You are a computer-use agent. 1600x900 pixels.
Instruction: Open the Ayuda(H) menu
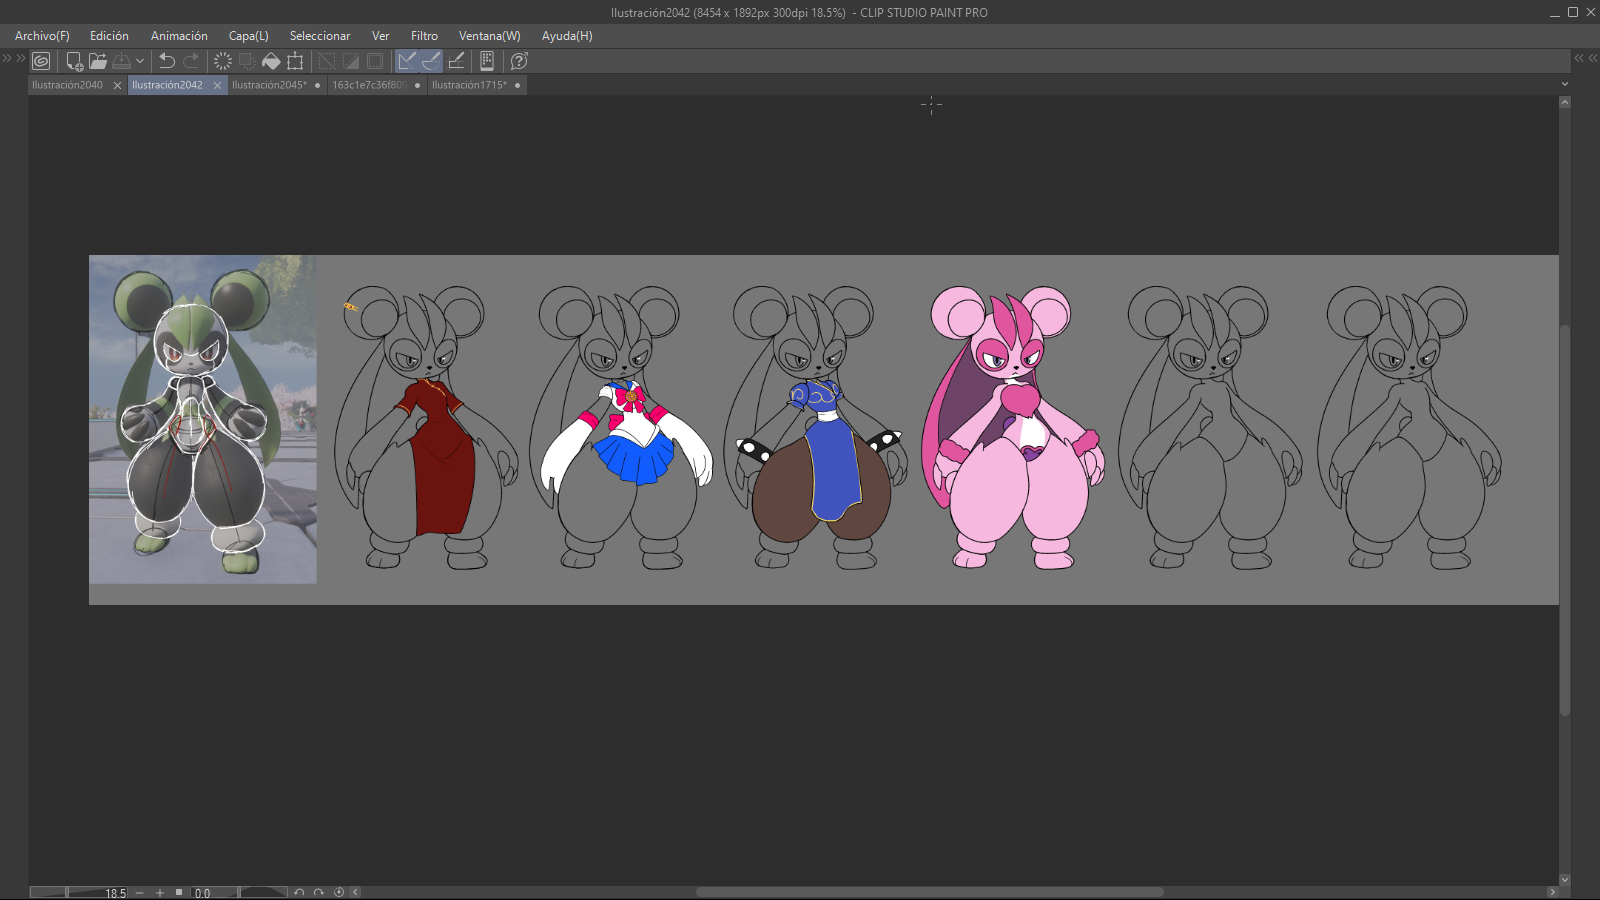pyautogui.click(x=567, y=36)
